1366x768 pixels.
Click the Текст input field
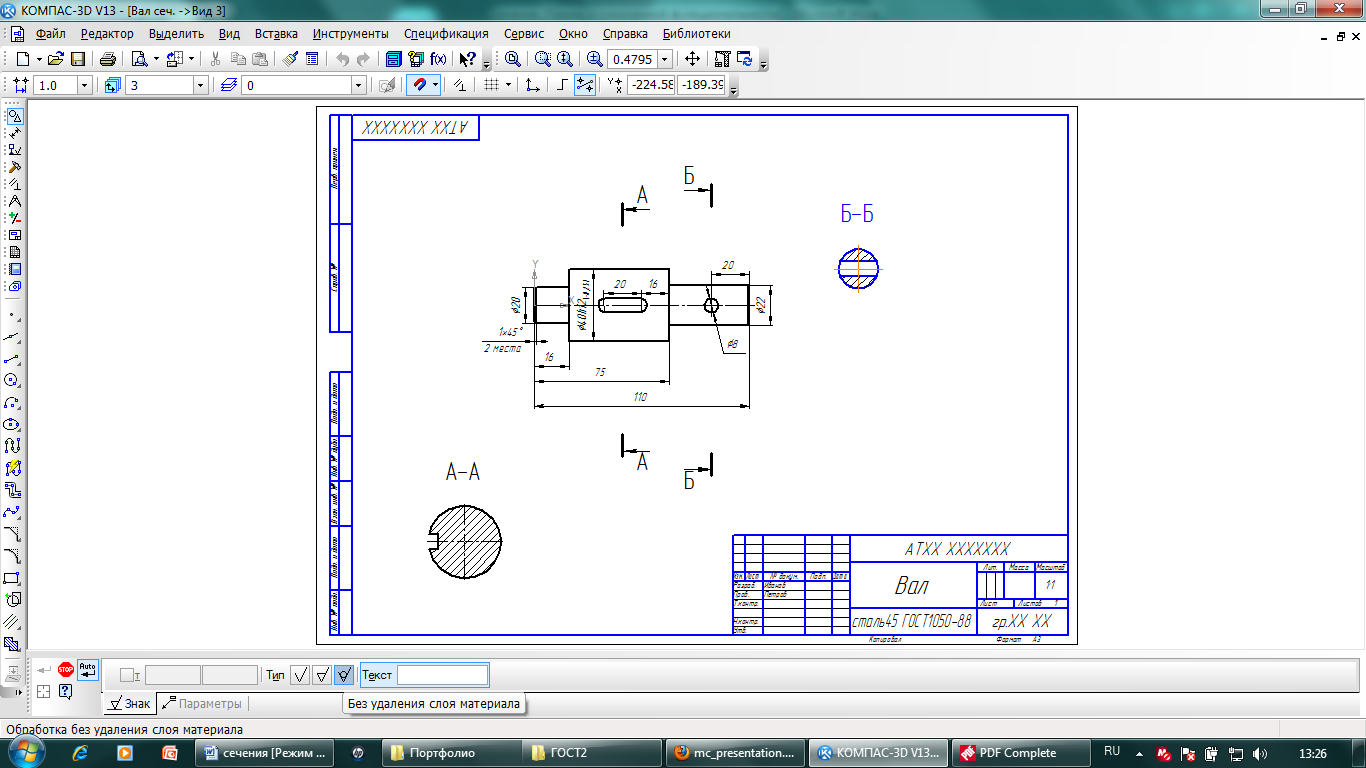443,675
